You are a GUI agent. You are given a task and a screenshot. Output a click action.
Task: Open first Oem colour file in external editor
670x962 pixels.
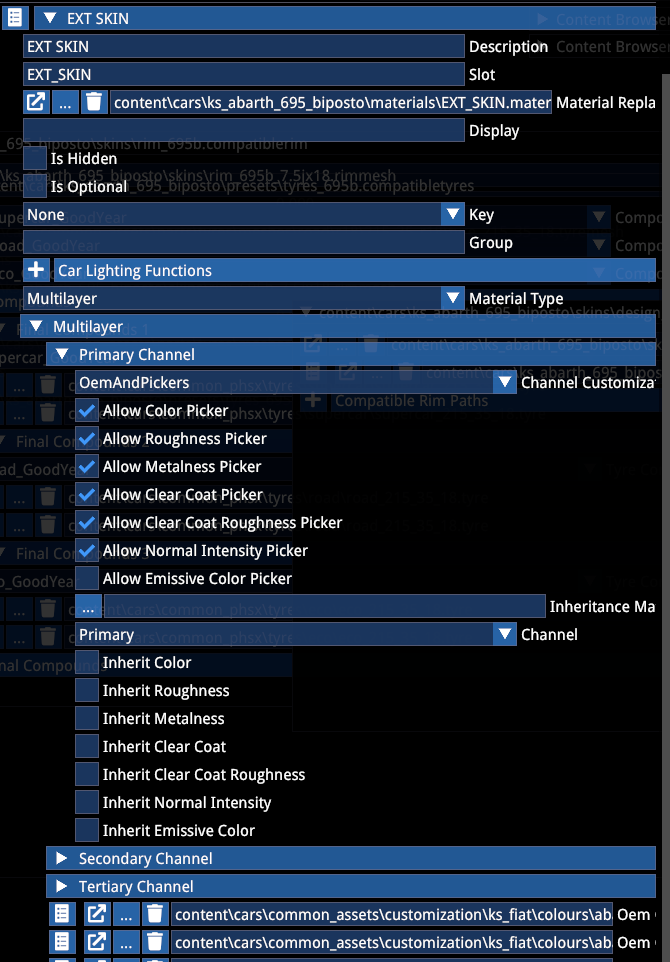tap(96, 915)
